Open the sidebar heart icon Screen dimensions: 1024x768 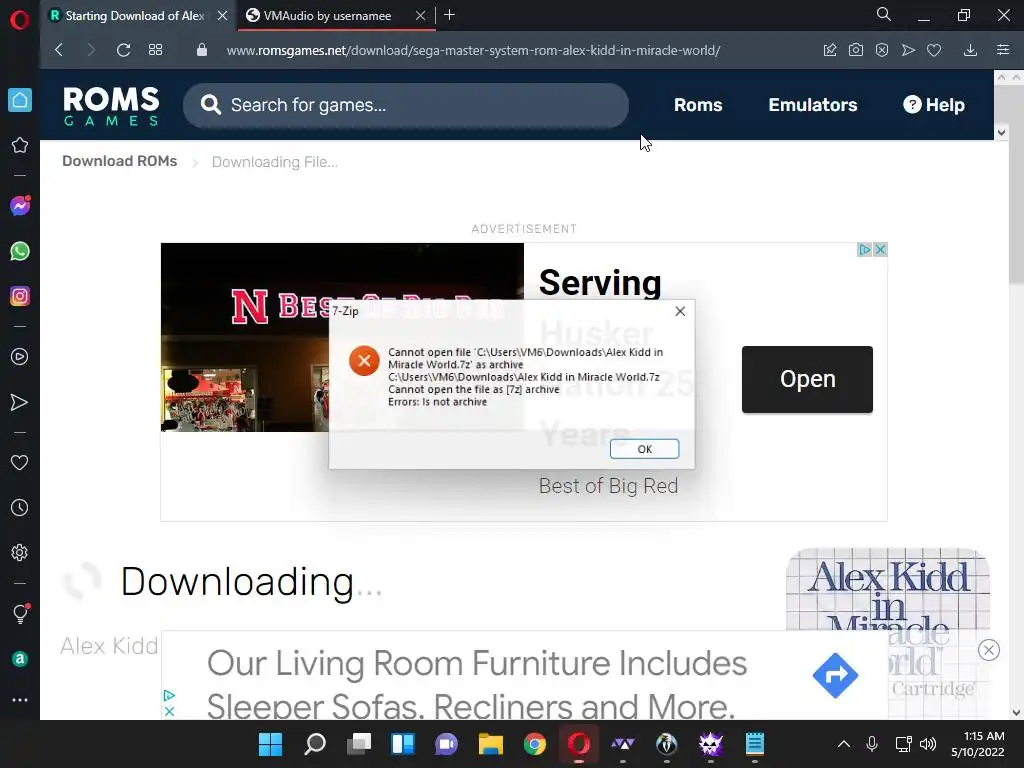(x=20, y=462)
